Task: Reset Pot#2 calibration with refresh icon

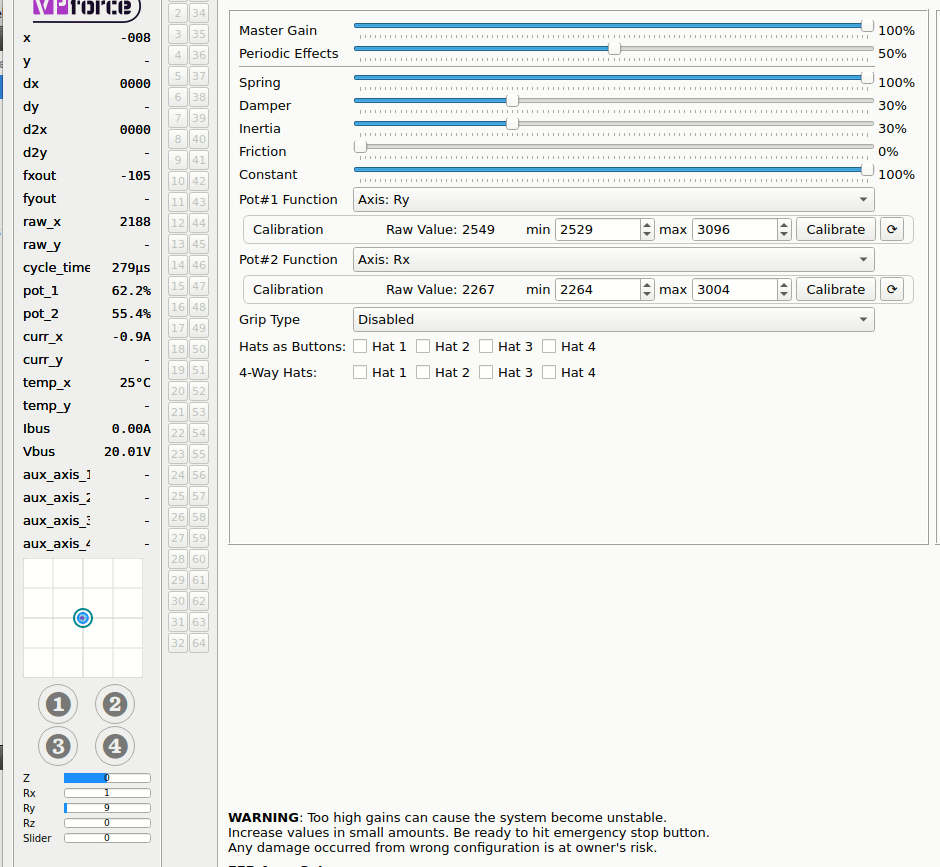Action: (892, 289)
